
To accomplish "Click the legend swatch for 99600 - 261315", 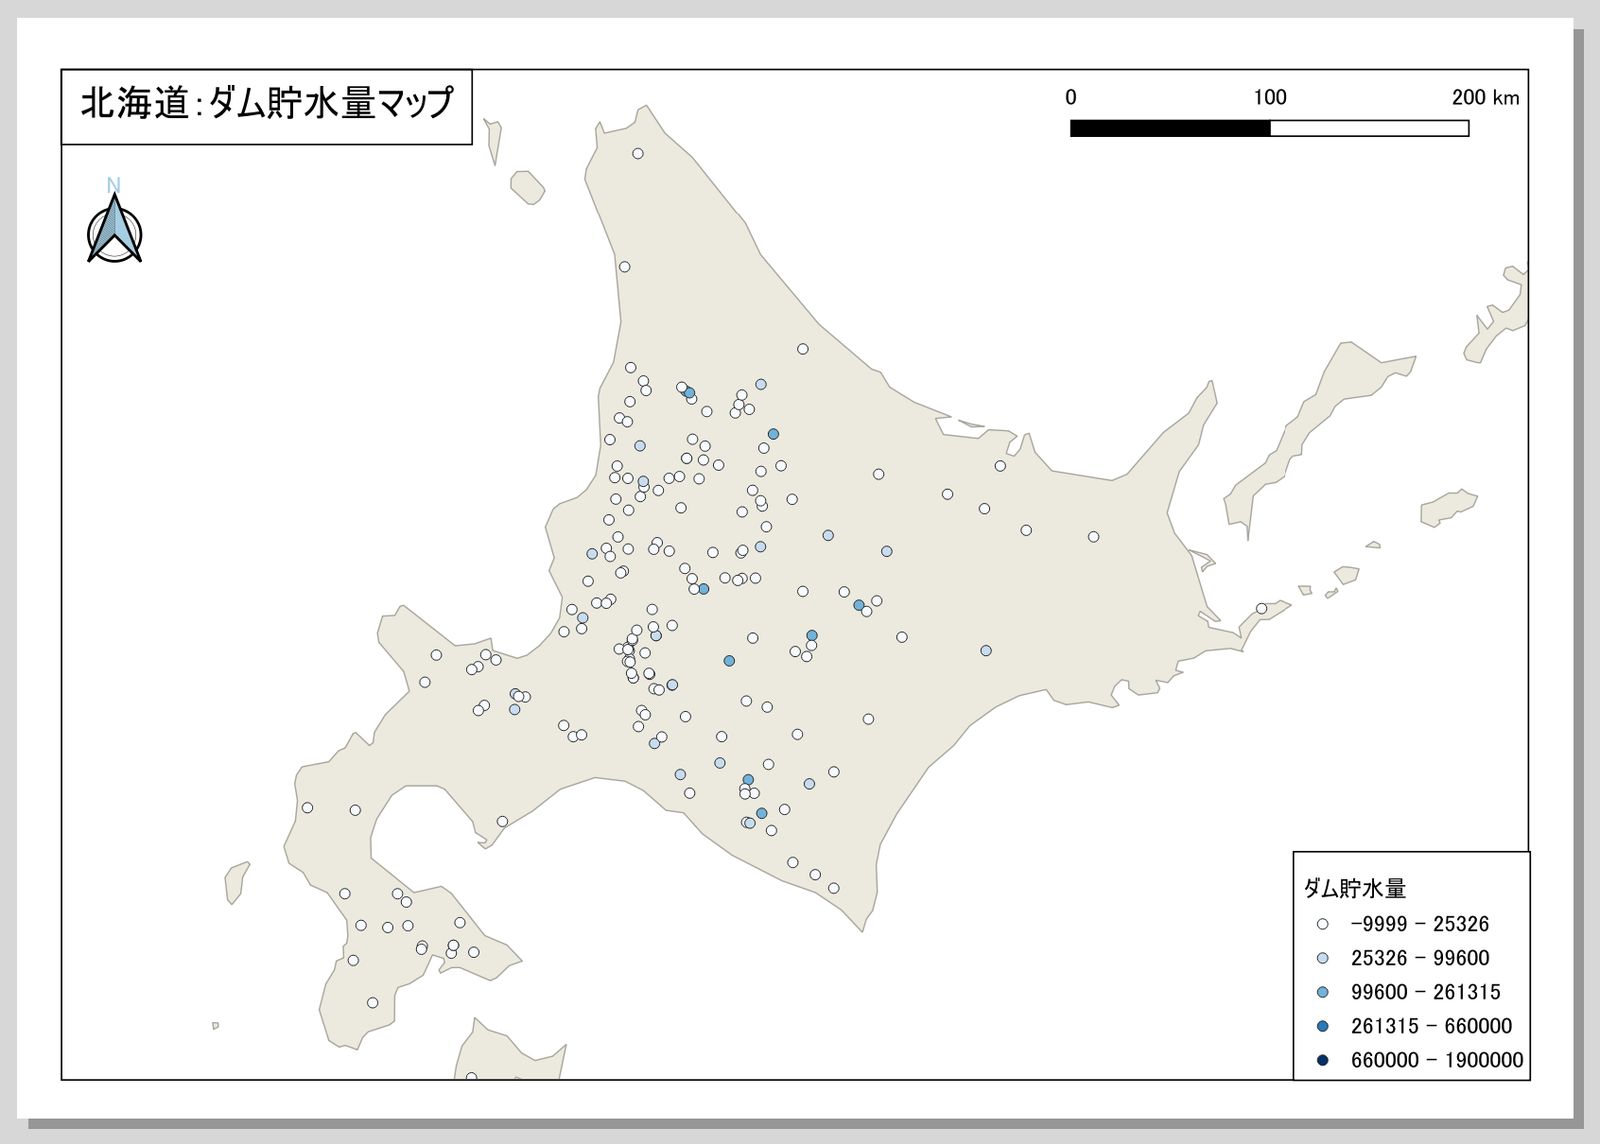I will coord(1322,992).
